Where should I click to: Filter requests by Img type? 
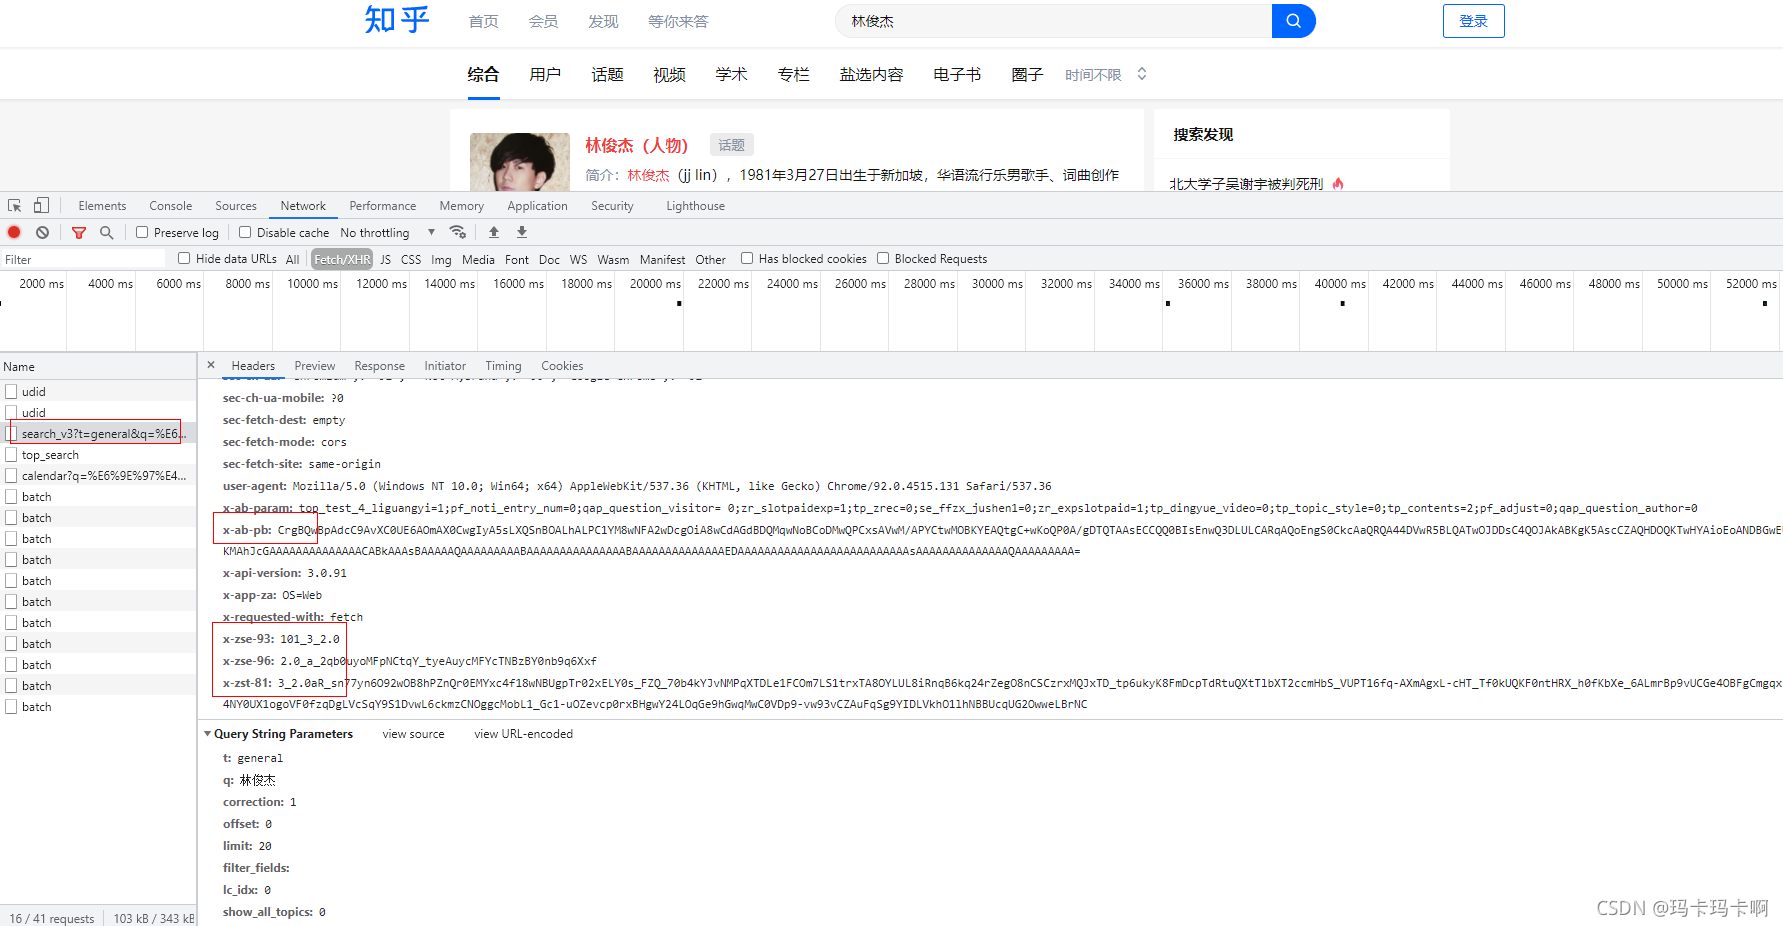click(x=441, y=259)
